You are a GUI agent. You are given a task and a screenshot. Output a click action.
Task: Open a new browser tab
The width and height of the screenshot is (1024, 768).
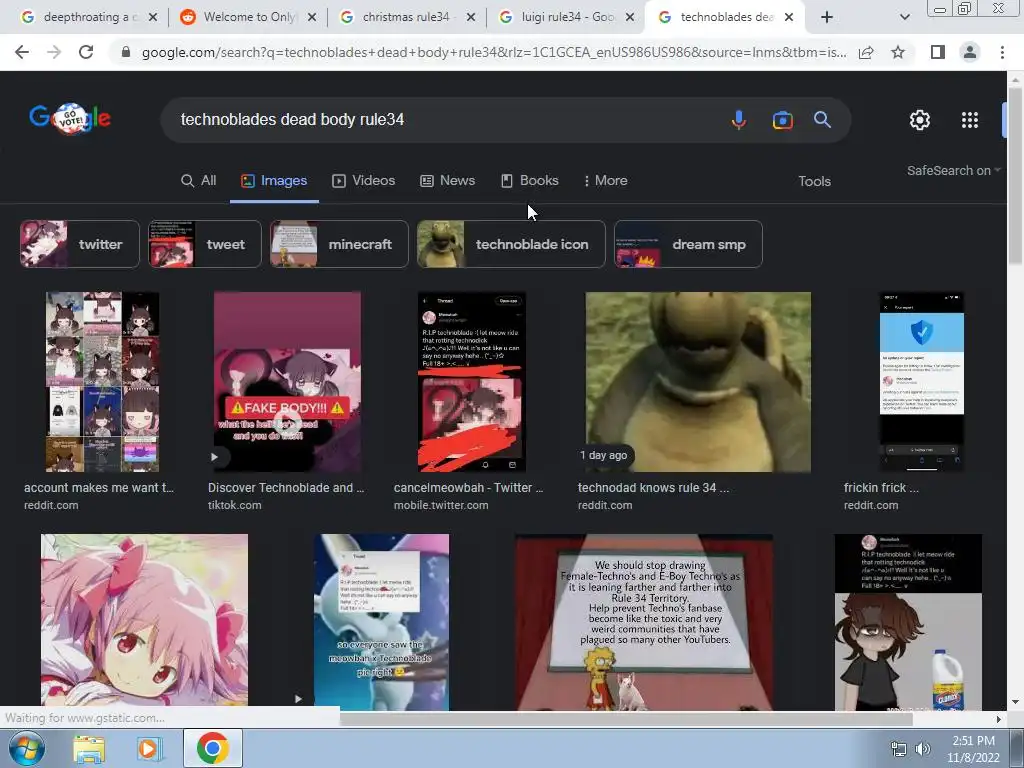click(x=827, y=18)
